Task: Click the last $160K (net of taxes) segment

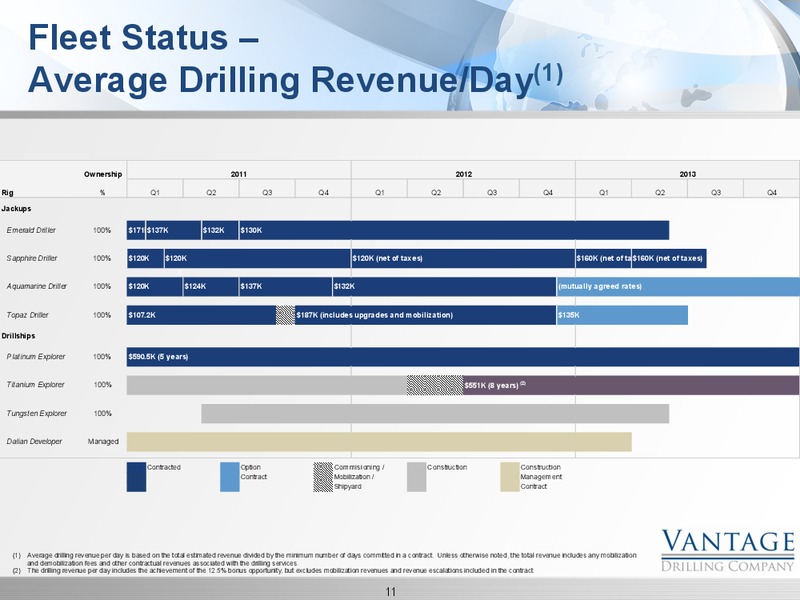Action: tap(669, 258)
